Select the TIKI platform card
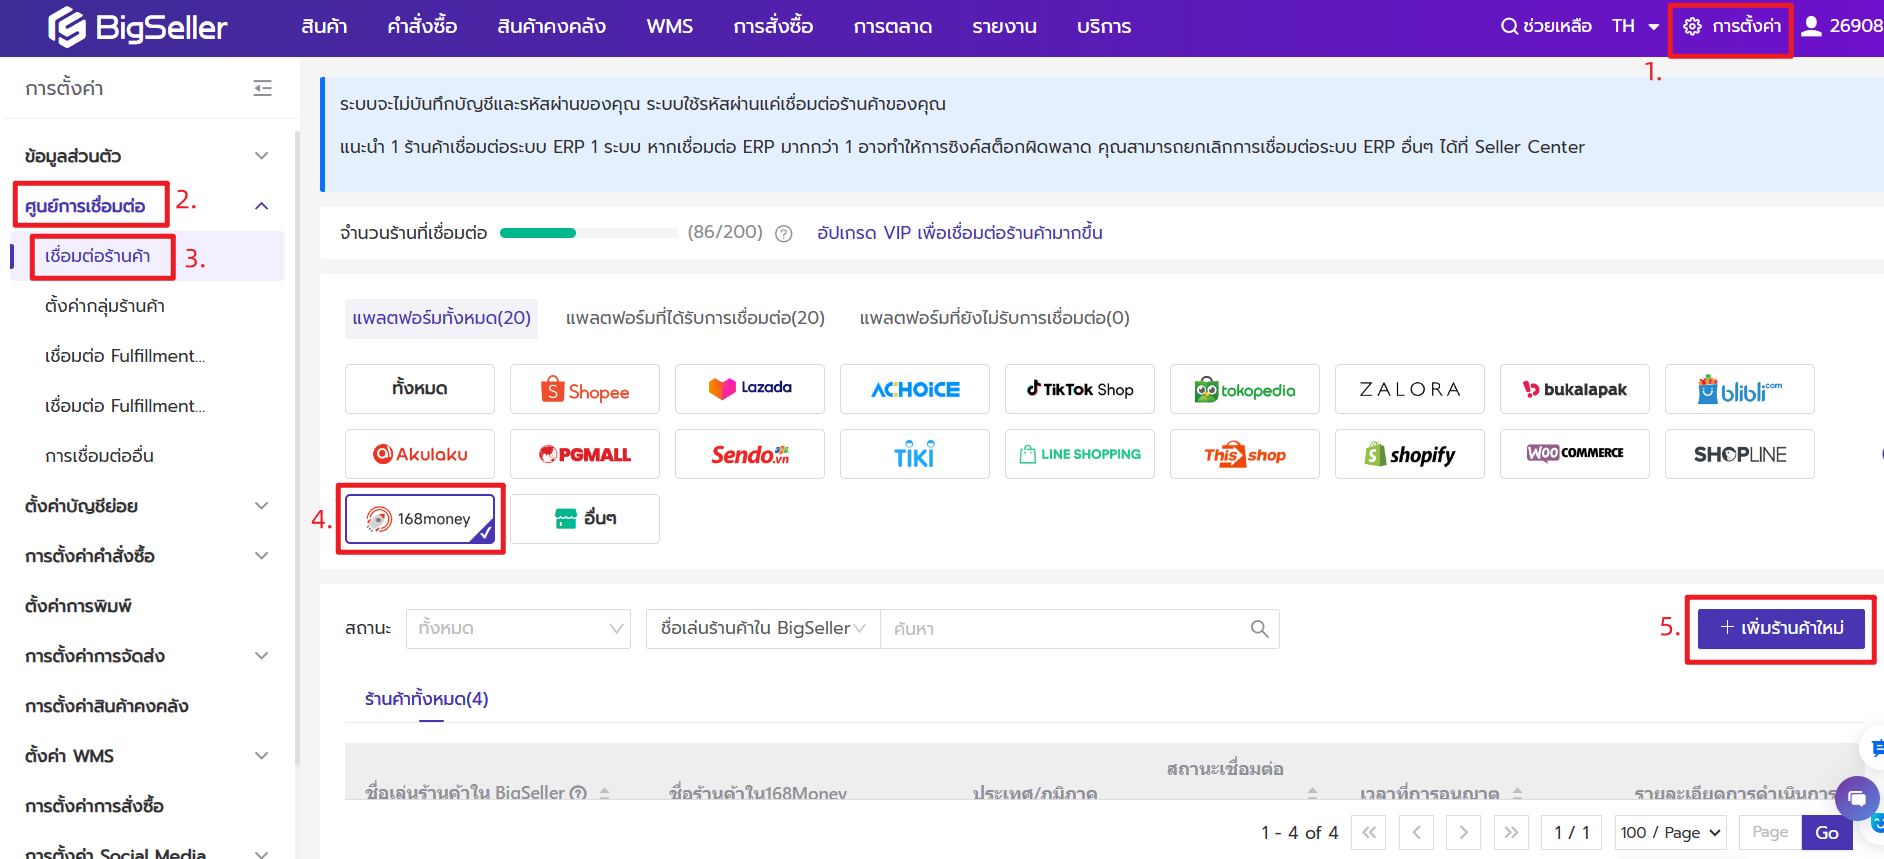The image size is (1884, 859). pos(915,454)
